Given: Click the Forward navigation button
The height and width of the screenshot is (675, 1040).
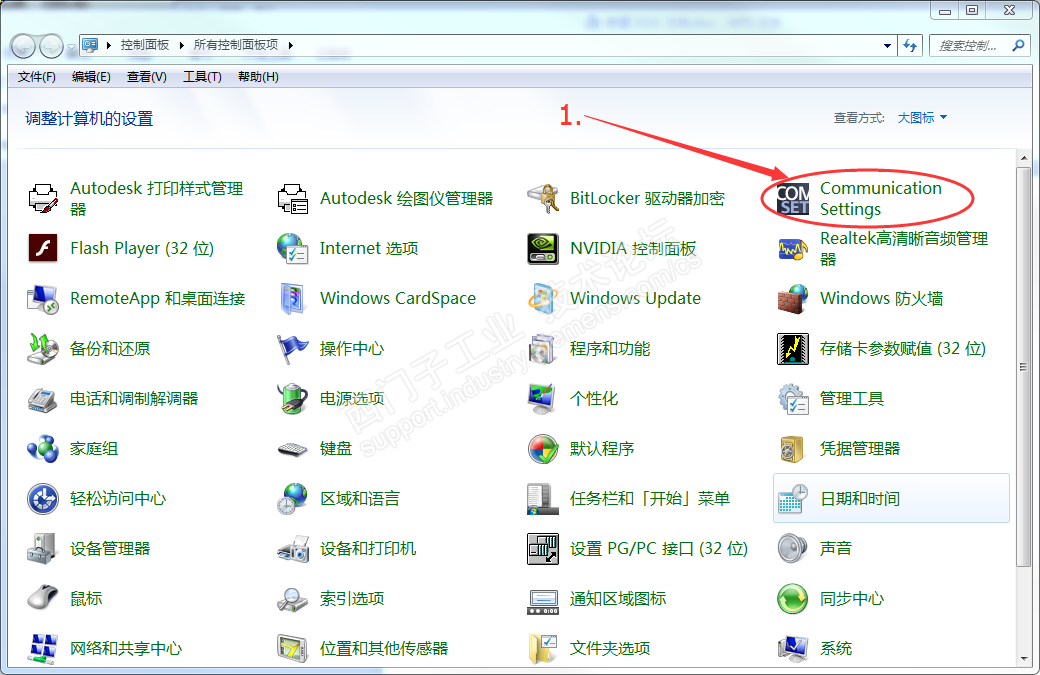Looking at the screenshot, I should (52, 46).
